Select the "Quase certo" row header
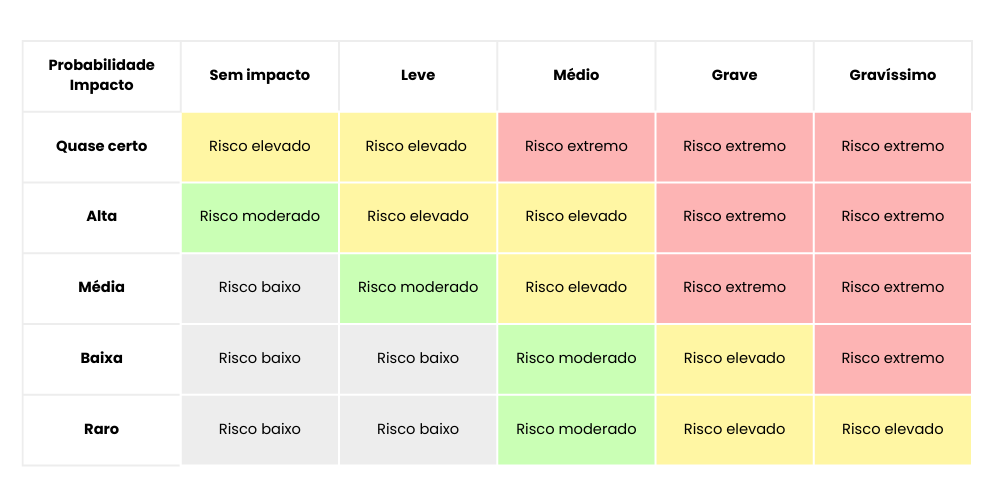1000x500 pixels. point(101,146)
